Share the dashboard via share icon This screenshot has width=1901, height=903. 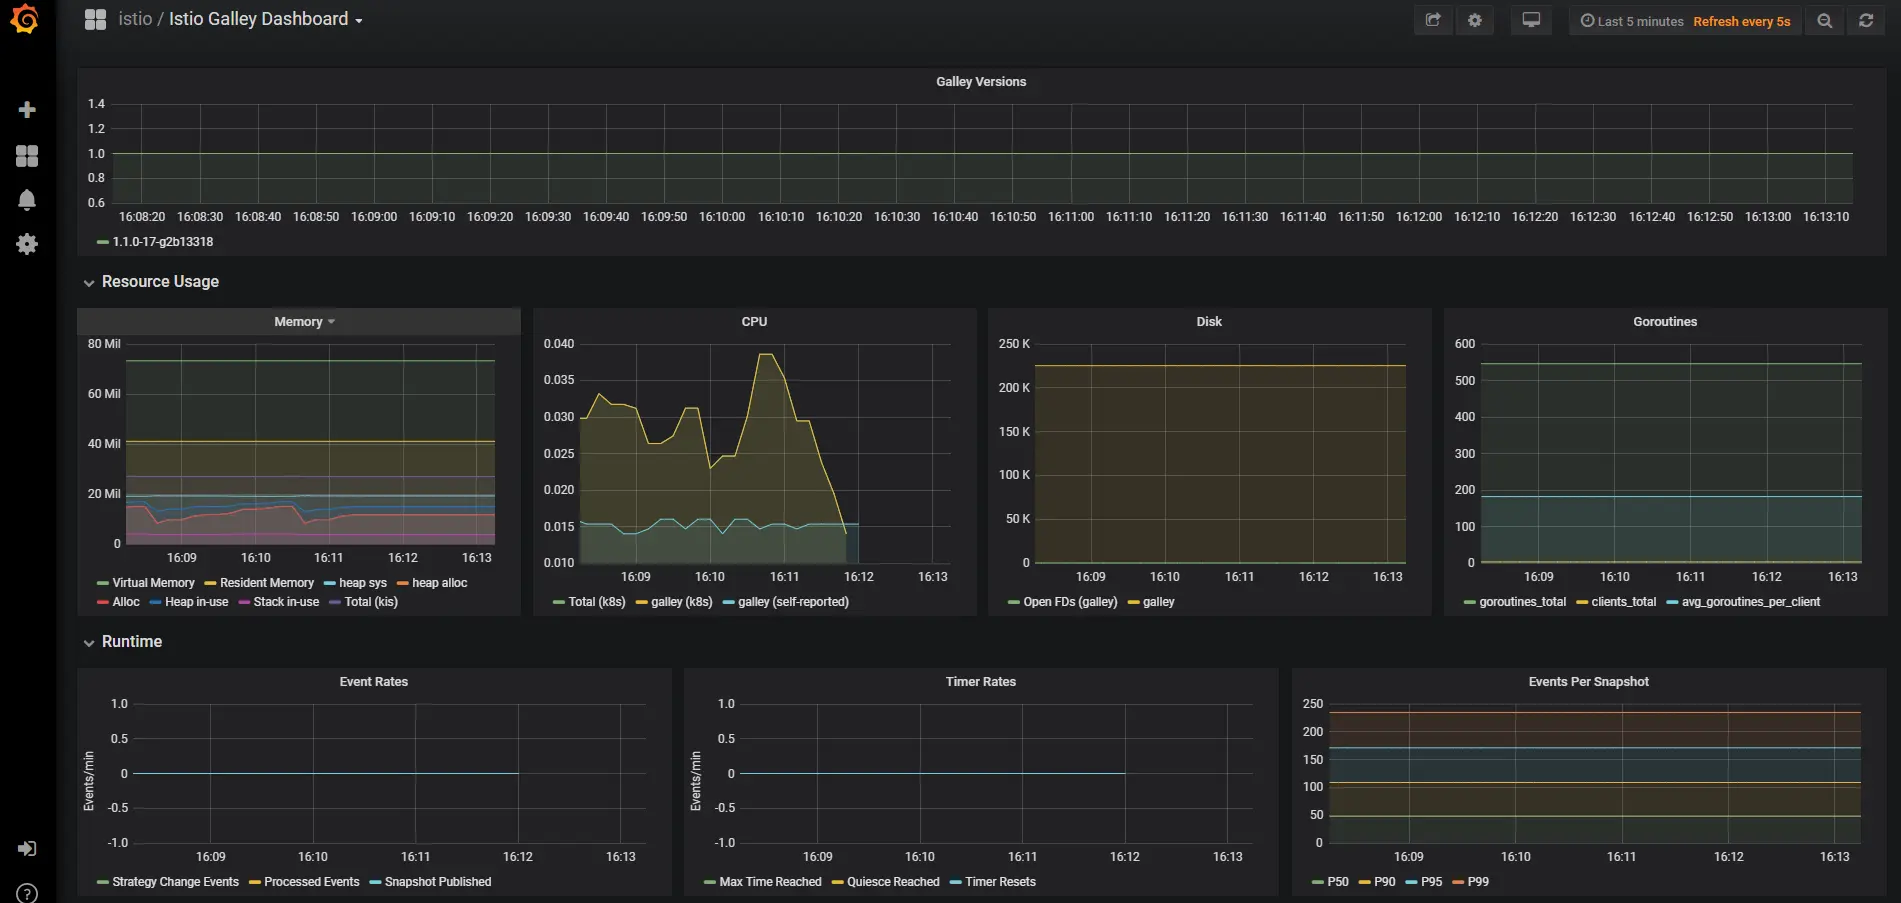[x=1432, y=20]
